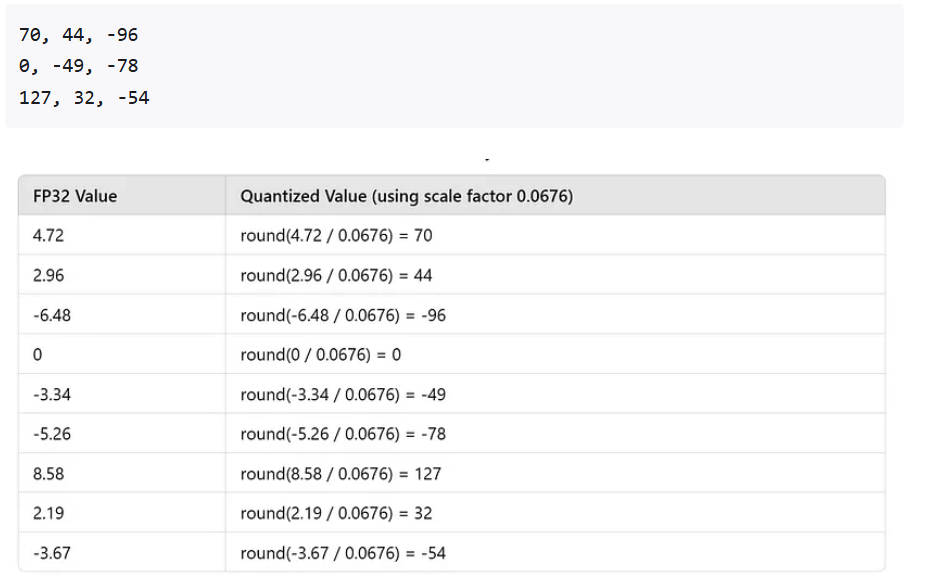
Task: Click the Quantized Value column header
Action: 555,195
